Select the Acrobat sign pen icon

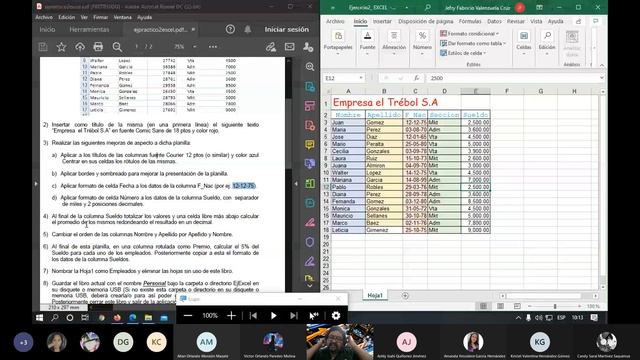click(271, 47)
